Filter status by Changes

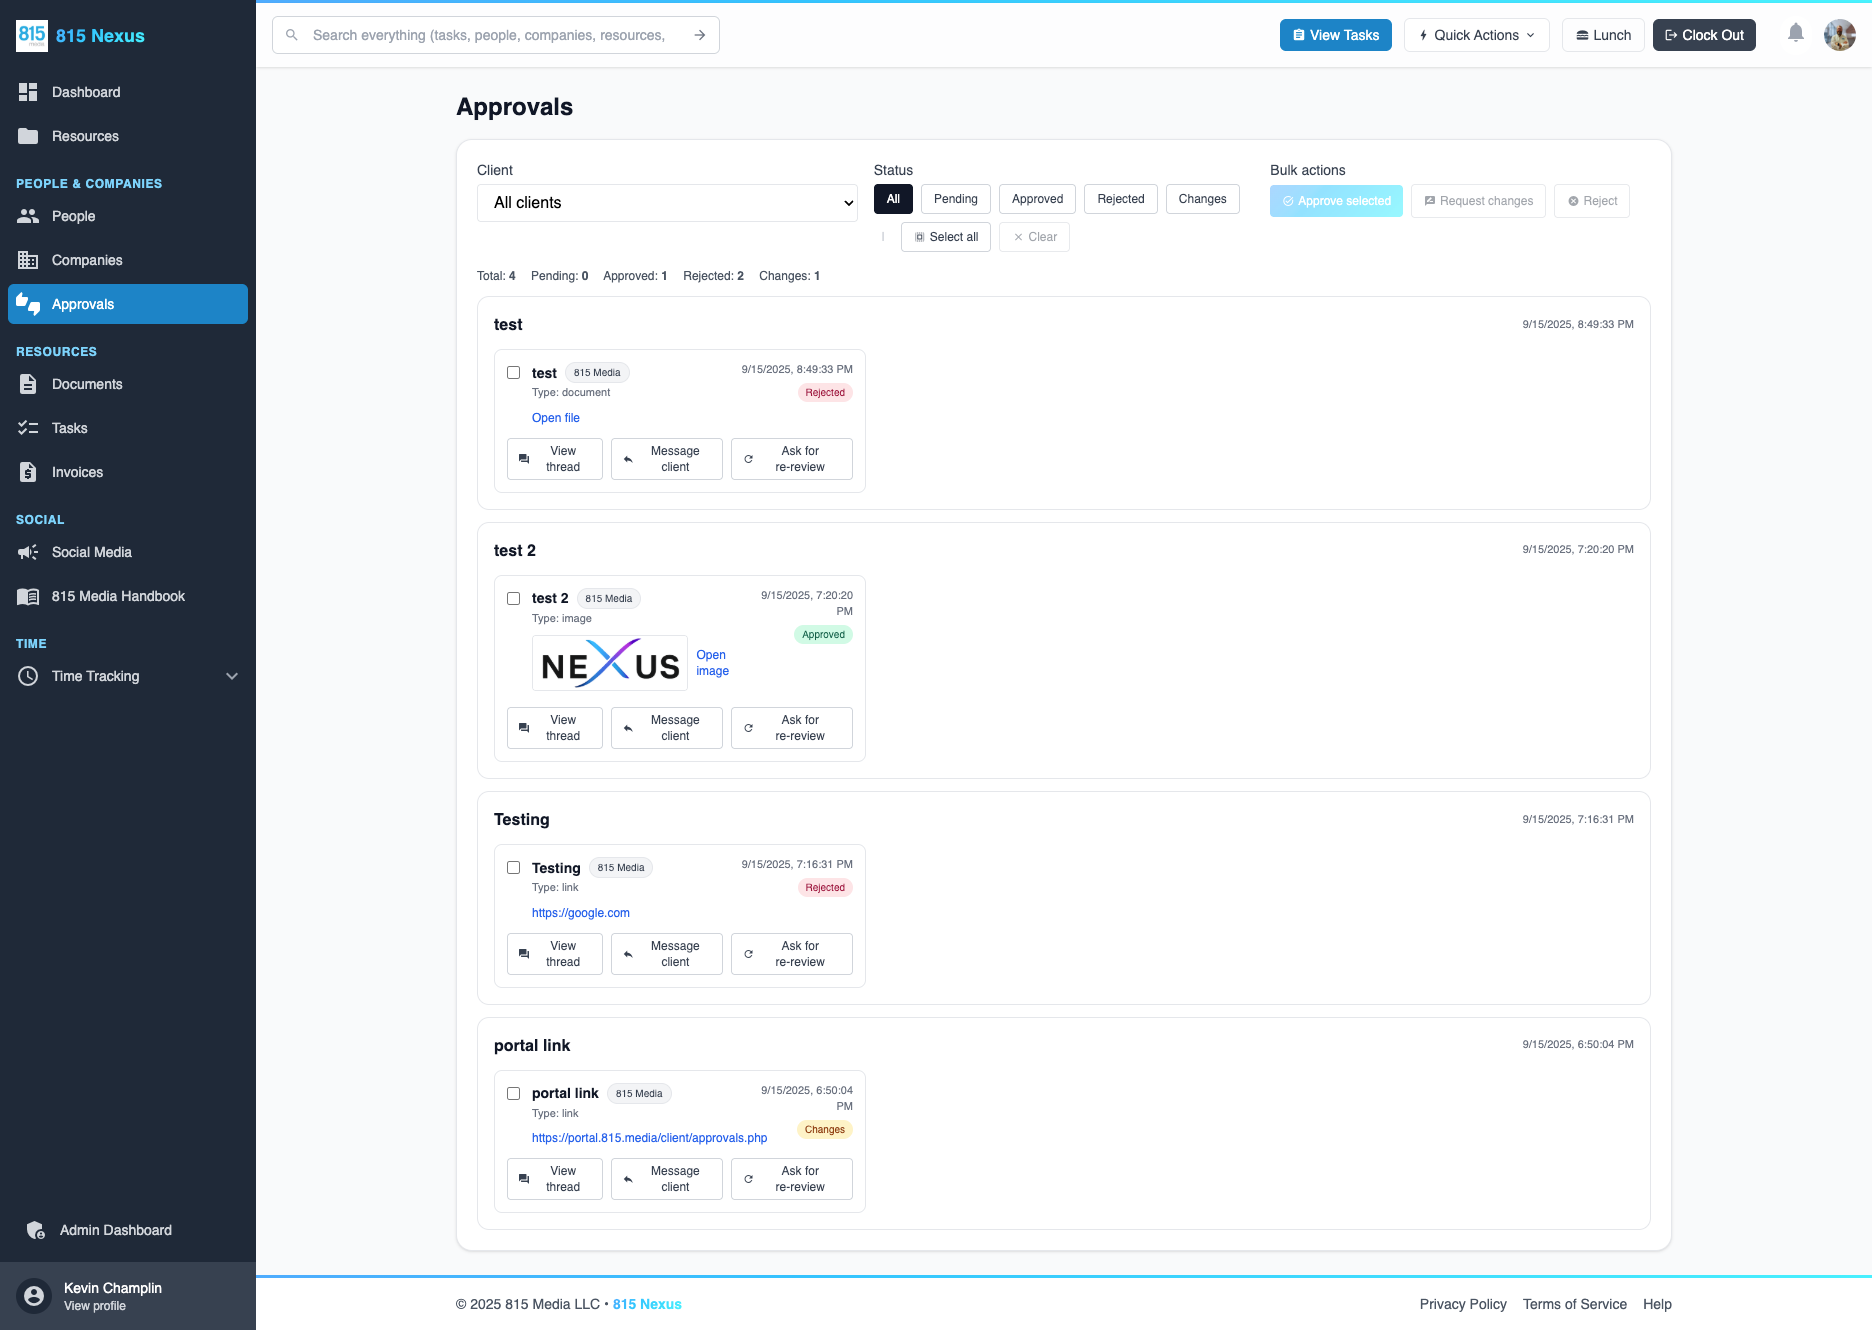tap(1203, 199)
